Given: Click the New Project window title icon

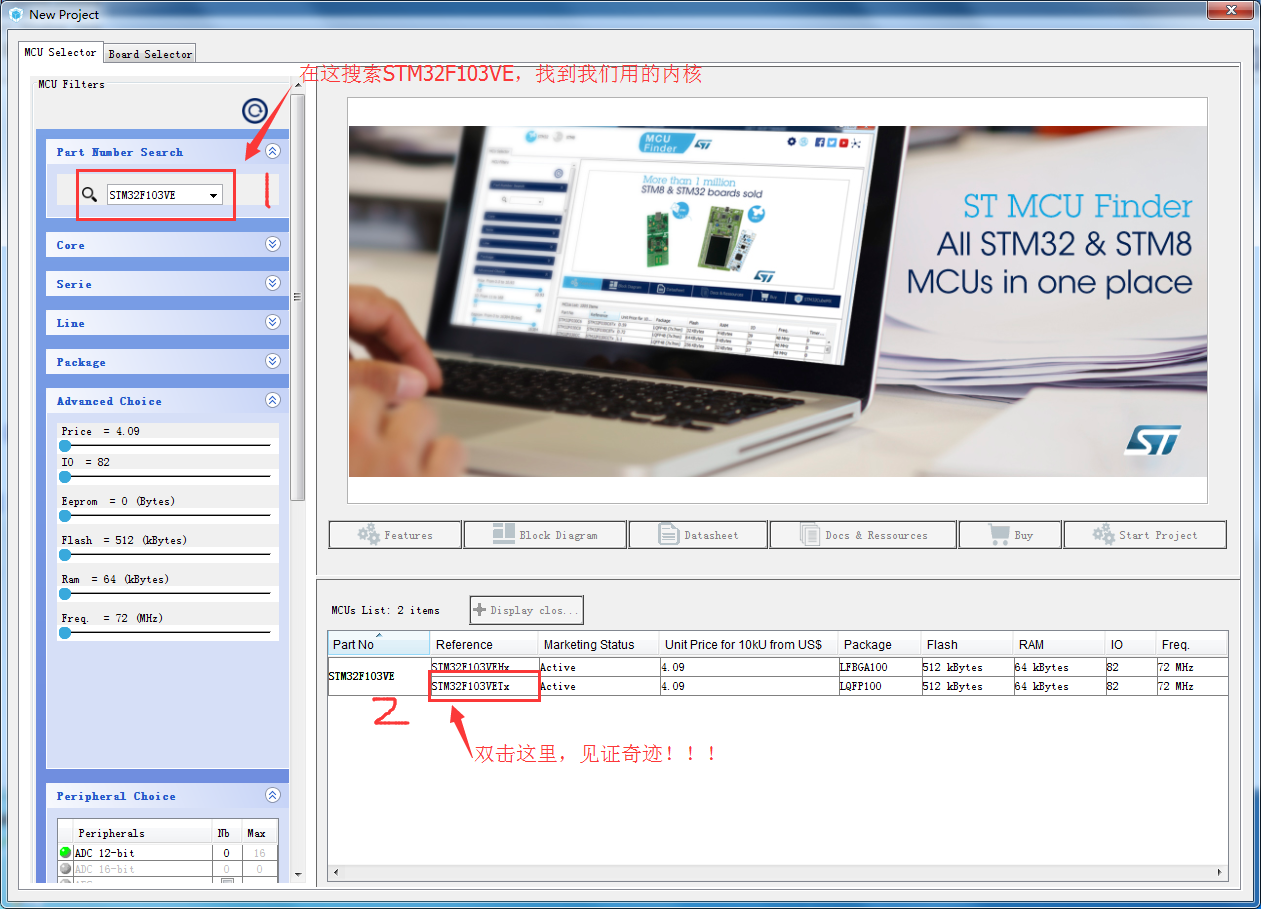Looking at the screenshot, I should 16,14.
